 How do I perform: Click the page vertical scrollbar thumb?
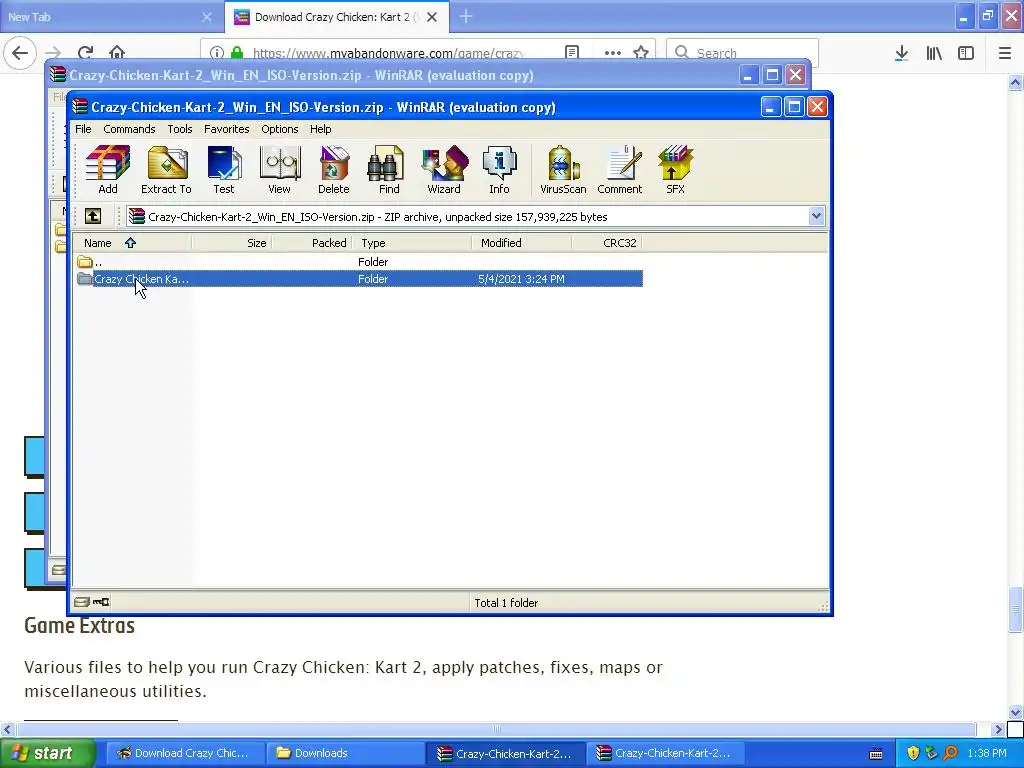pyautogui.click(x=1016, y=609)
